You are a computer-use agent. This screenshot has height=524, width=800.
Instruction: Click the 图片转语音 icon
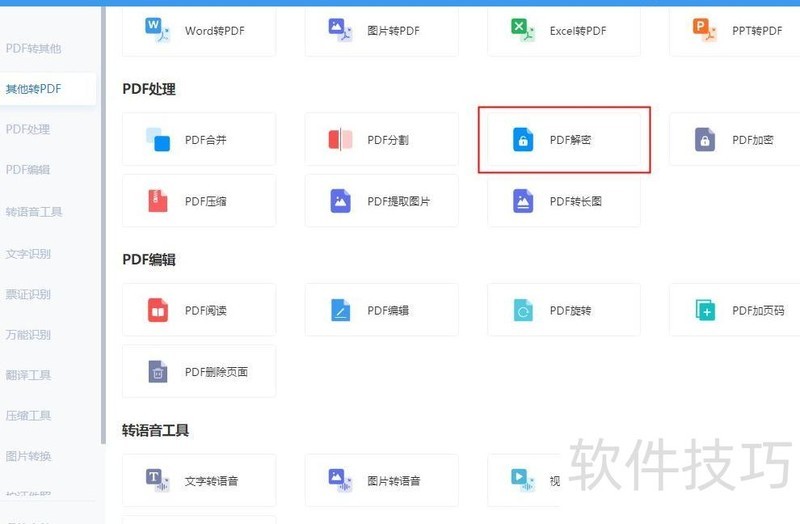pos(340,480)
